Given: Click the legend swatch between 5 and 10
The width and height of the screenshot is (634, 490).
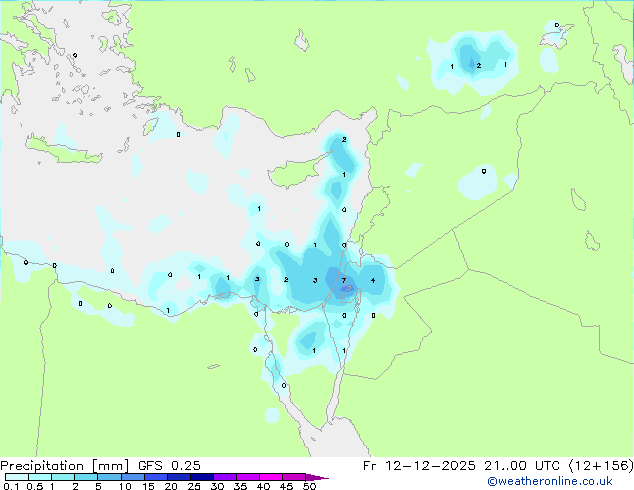Looking at the screenshot, I should click(x=110, y=477).
